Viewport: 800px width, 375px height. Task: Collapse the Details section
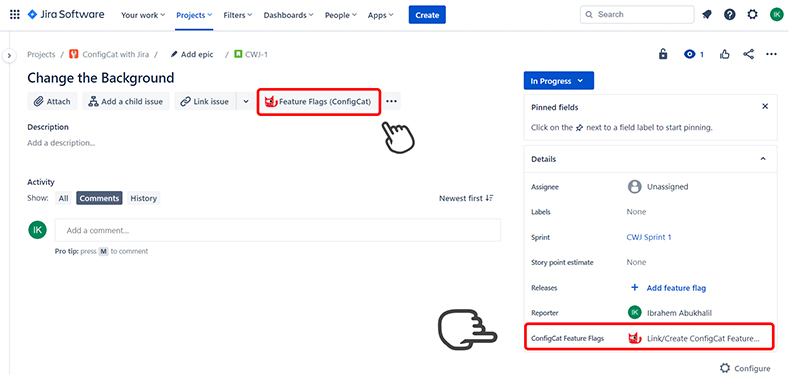pyautogui.click(x=763, y=159)
